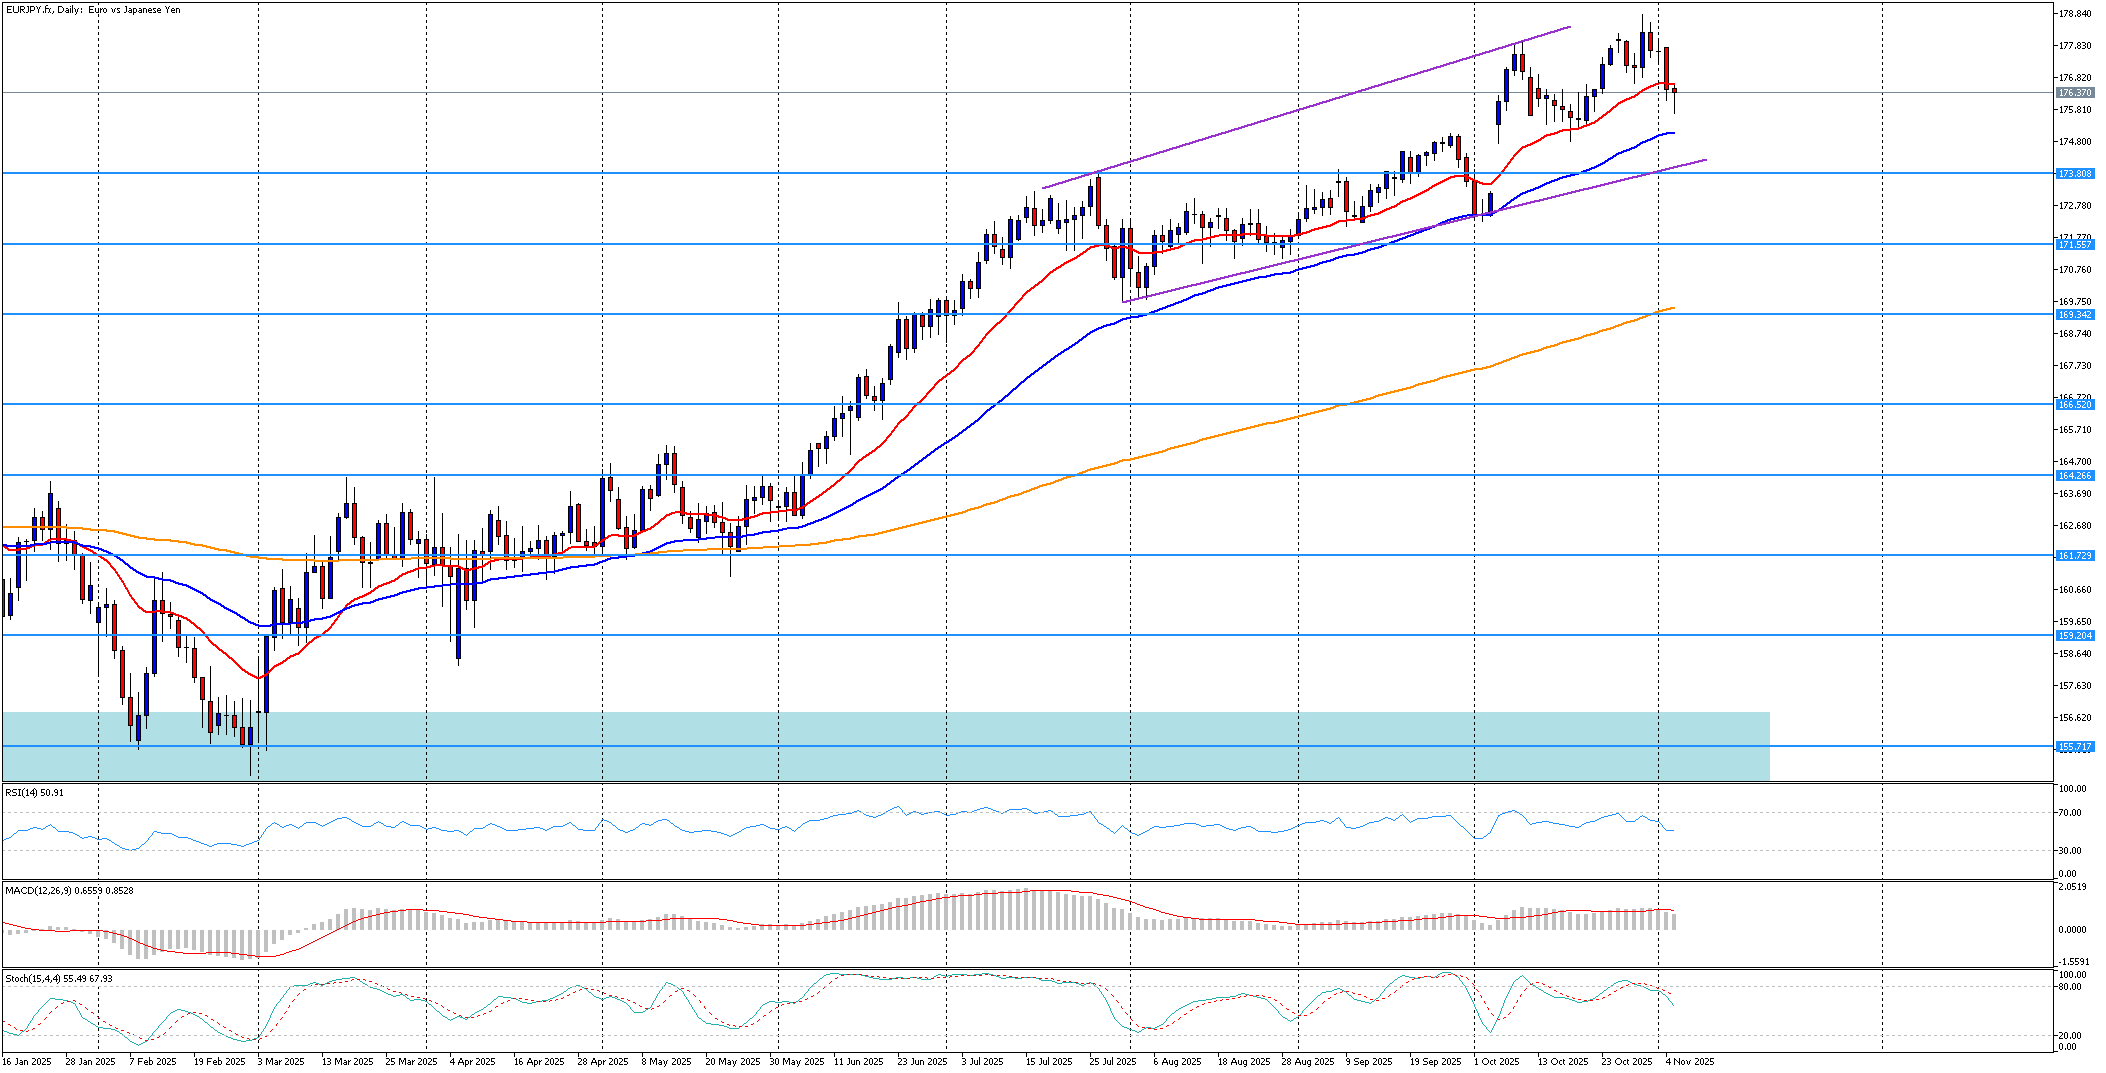Click the 4 Nov 2025 date label
The image size is (2106, 1073).
(1689, 1062)
